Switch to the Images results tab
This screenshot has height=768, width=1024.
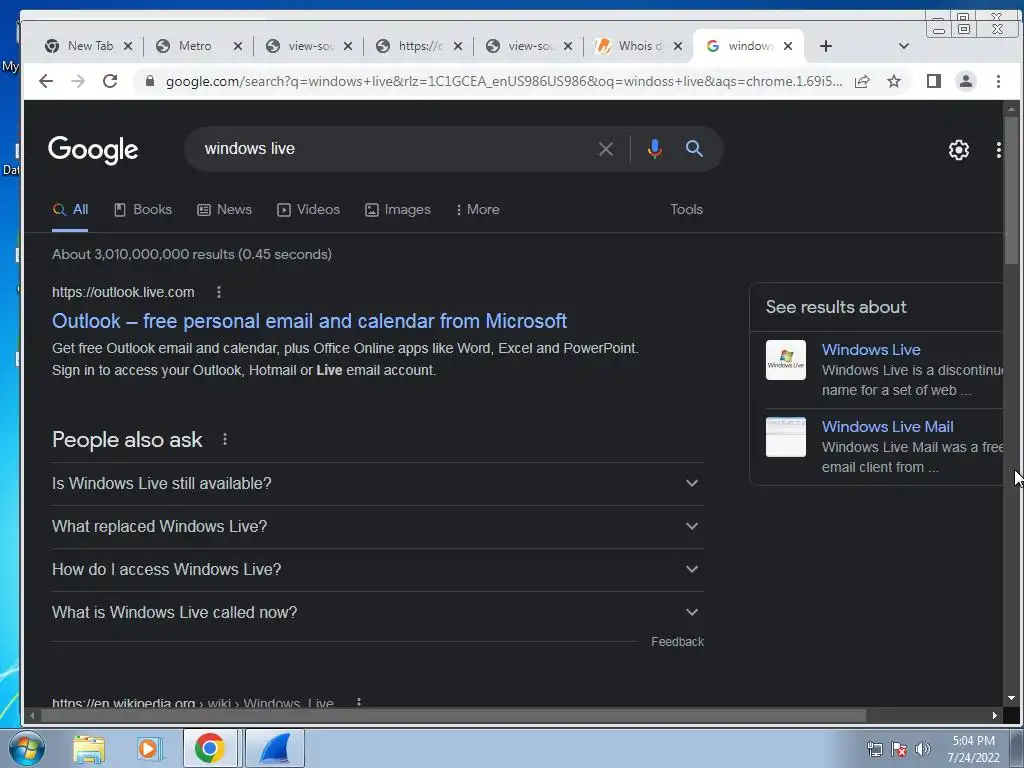tap(398, 210)
